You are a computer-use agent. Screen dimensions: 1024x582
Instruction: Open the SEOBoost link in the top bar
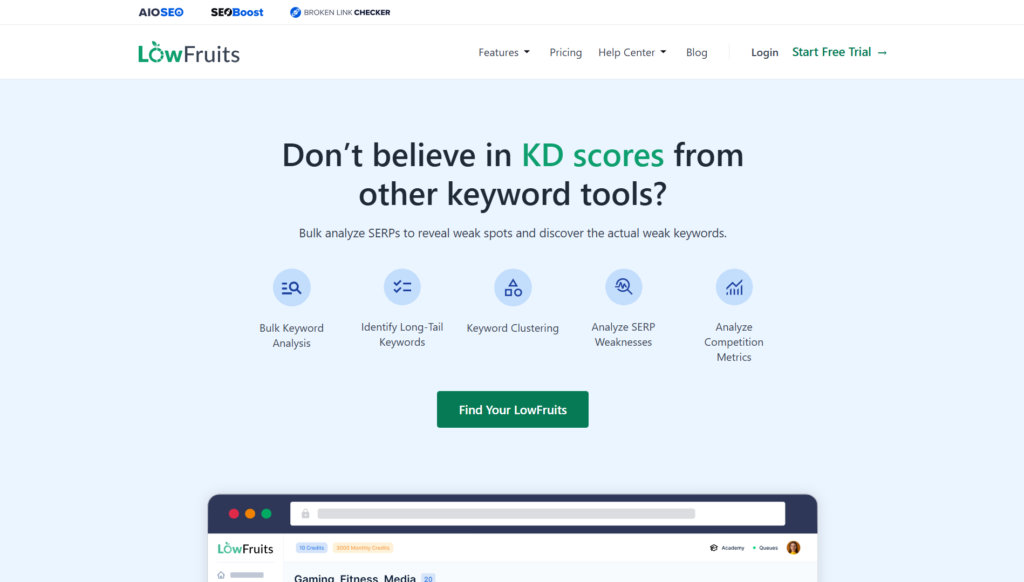tap(237, 12)
